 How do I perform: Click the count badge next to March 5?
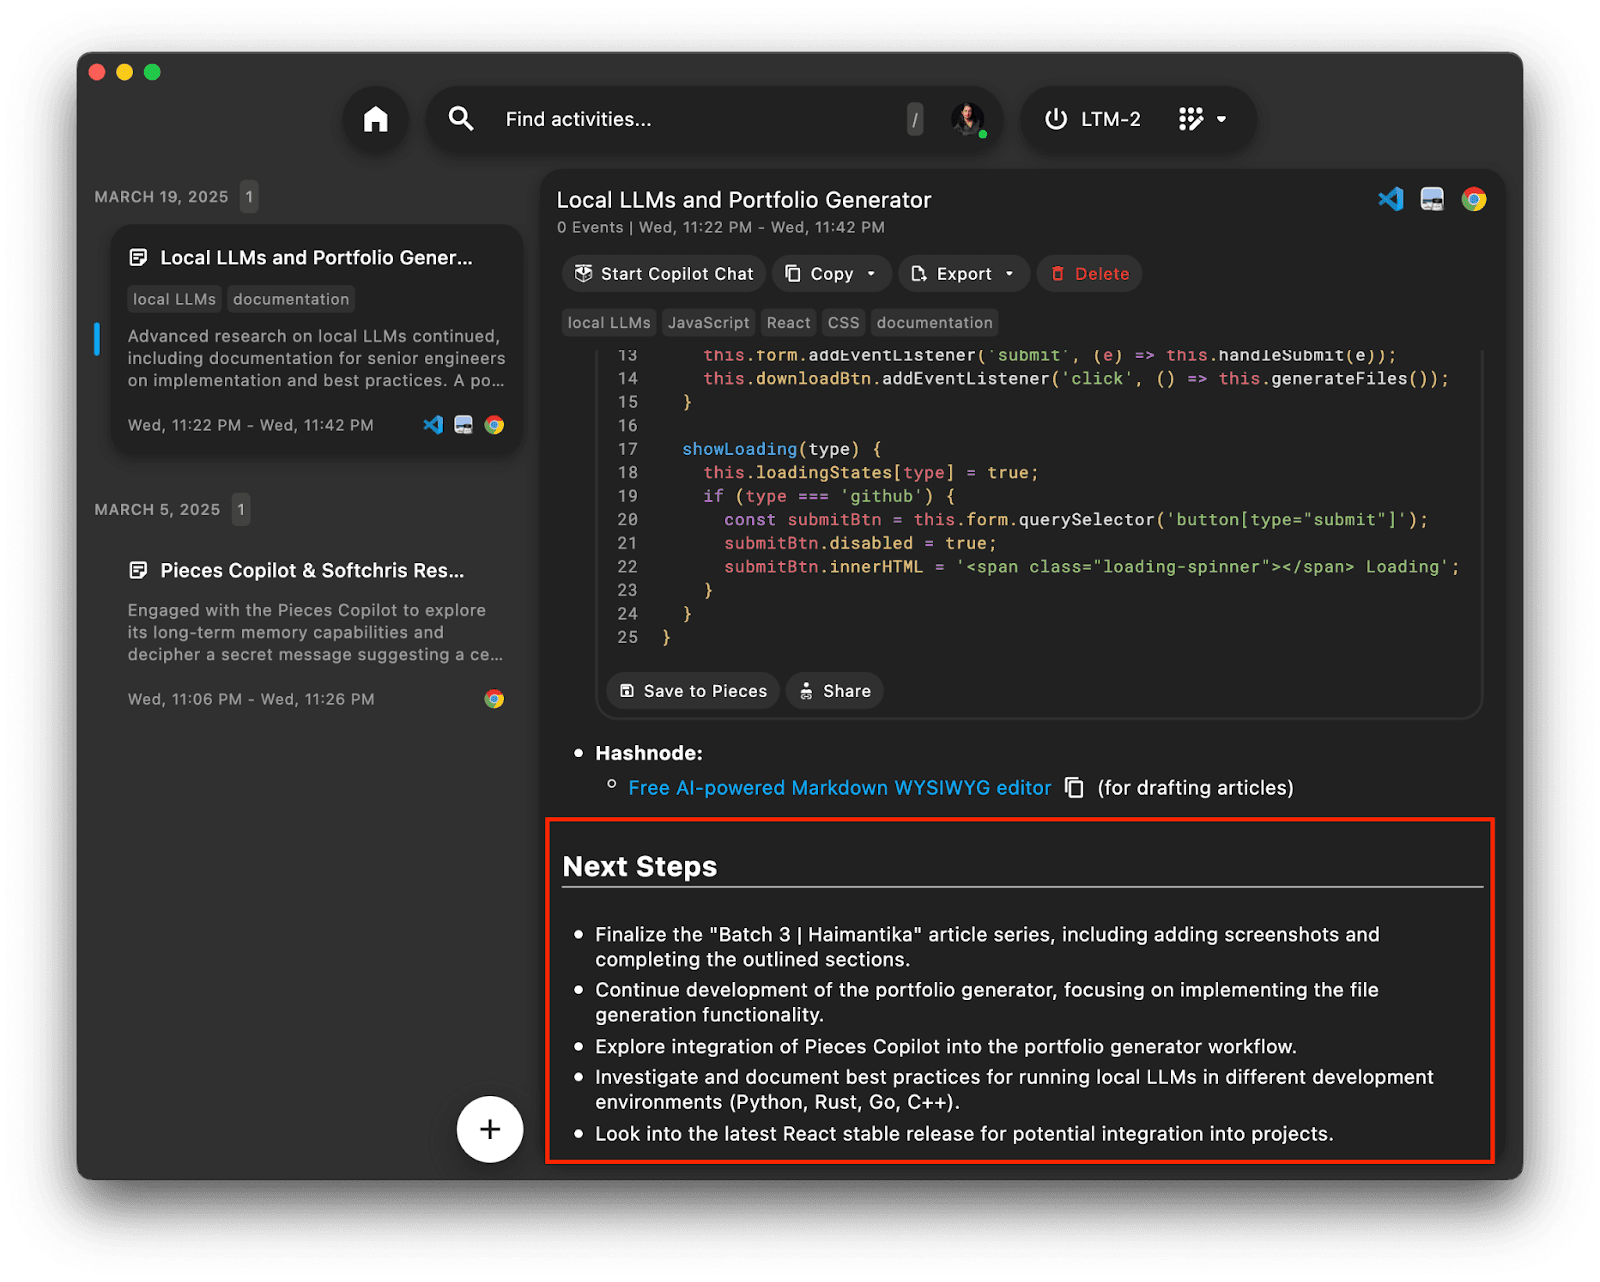[x=241, y=510]
